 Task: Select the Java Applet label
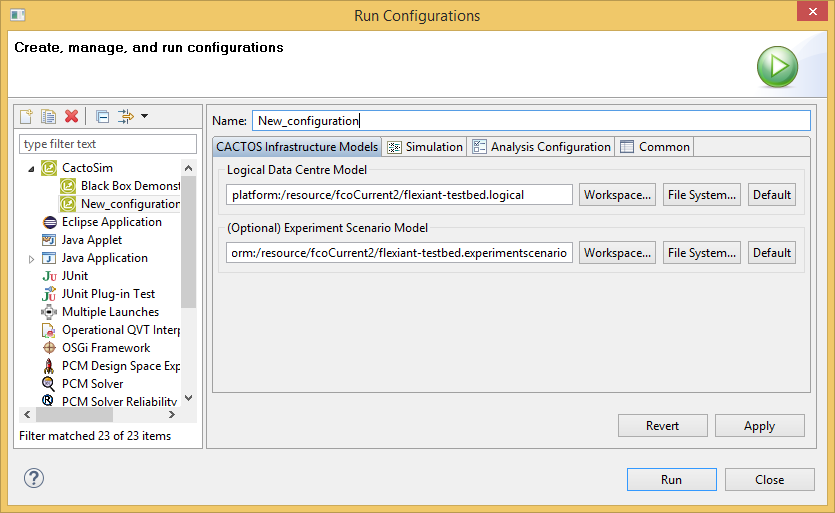(x=92, y=240)
